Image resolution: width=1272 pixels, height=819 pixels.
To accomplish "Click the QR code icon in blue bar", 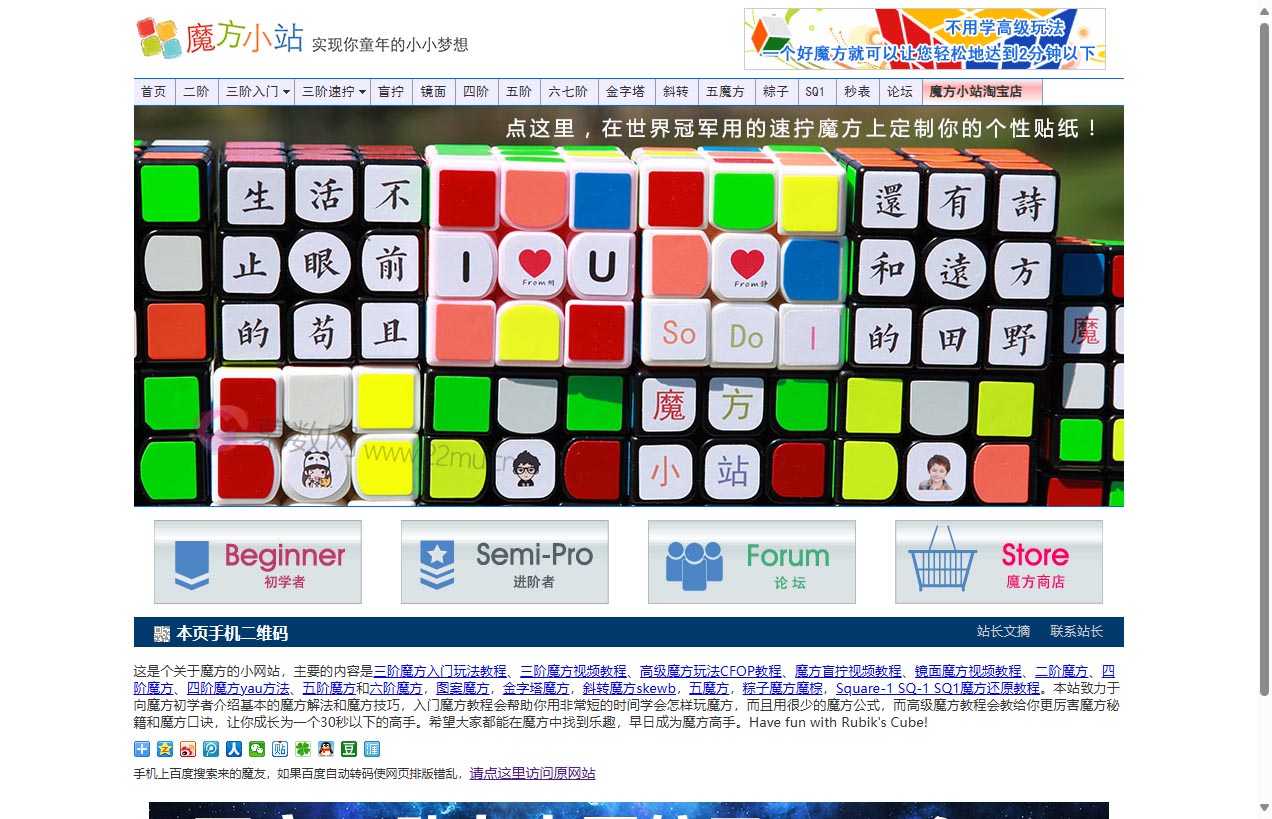I will point(162,633).
